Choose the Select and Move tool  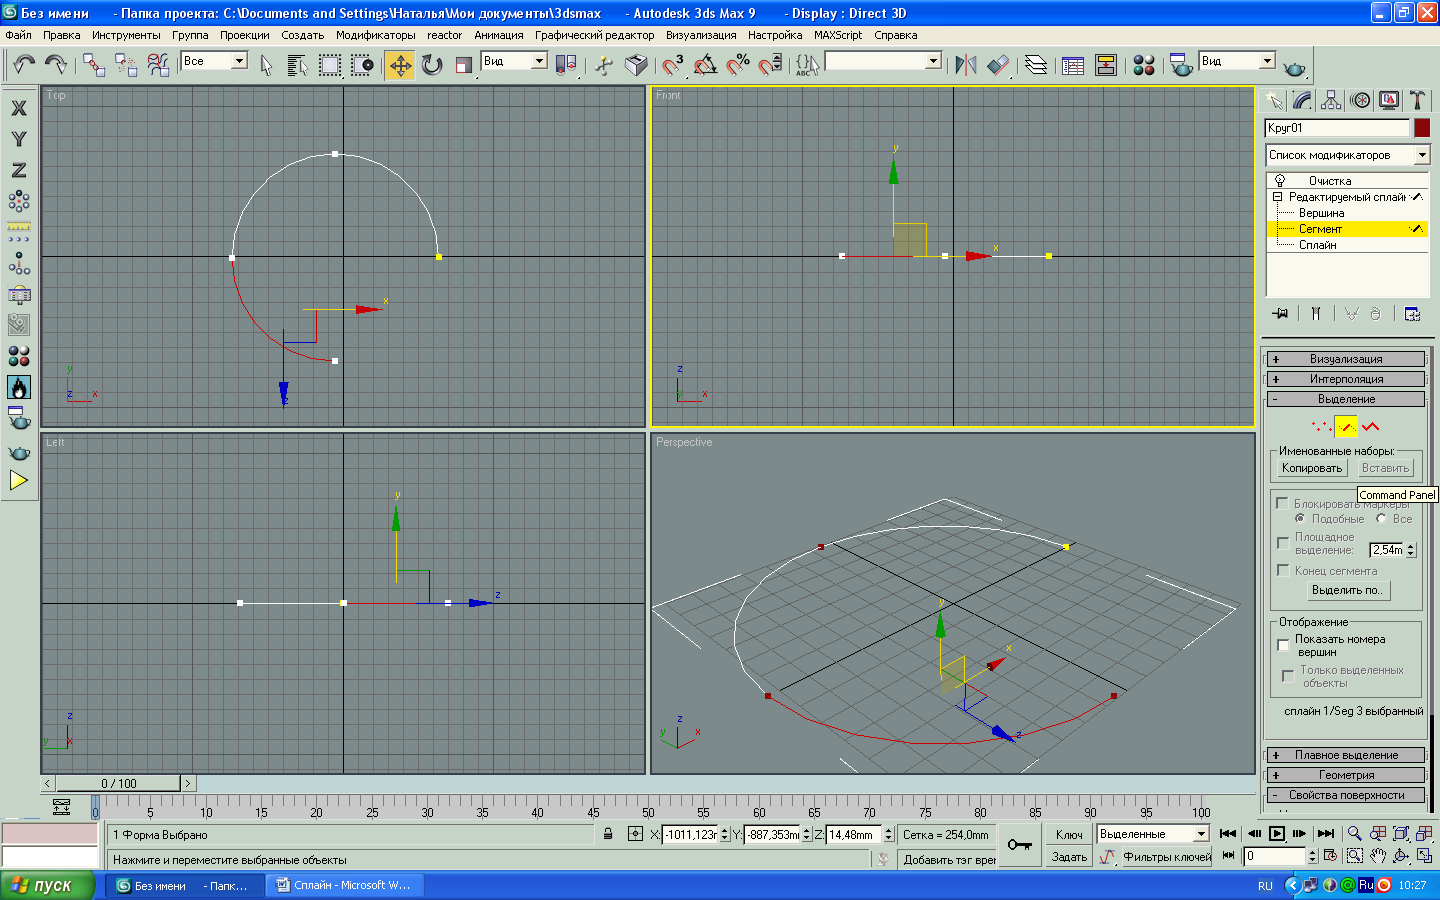400,65
